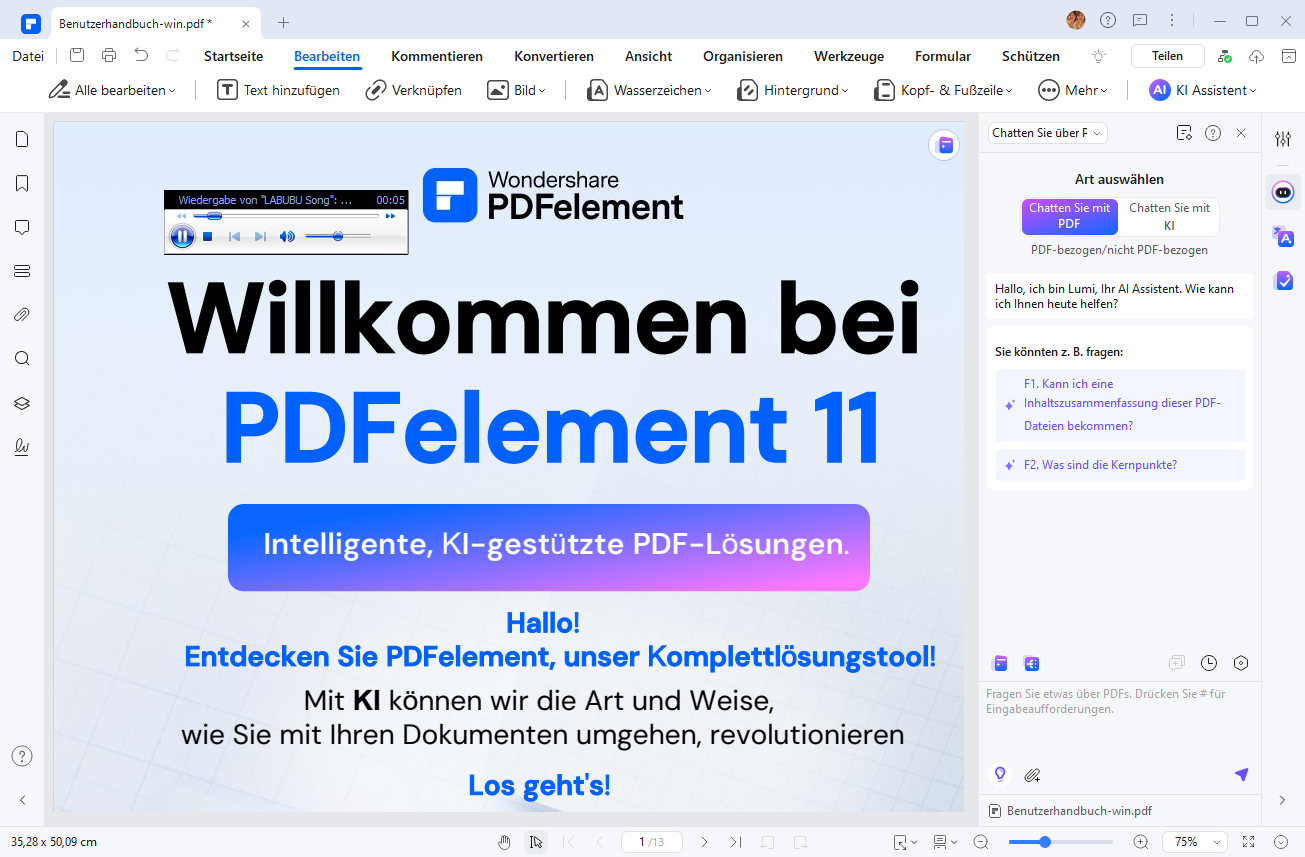Click the lightbulb icon beside Schützen tab

[x=1099, y=56]
